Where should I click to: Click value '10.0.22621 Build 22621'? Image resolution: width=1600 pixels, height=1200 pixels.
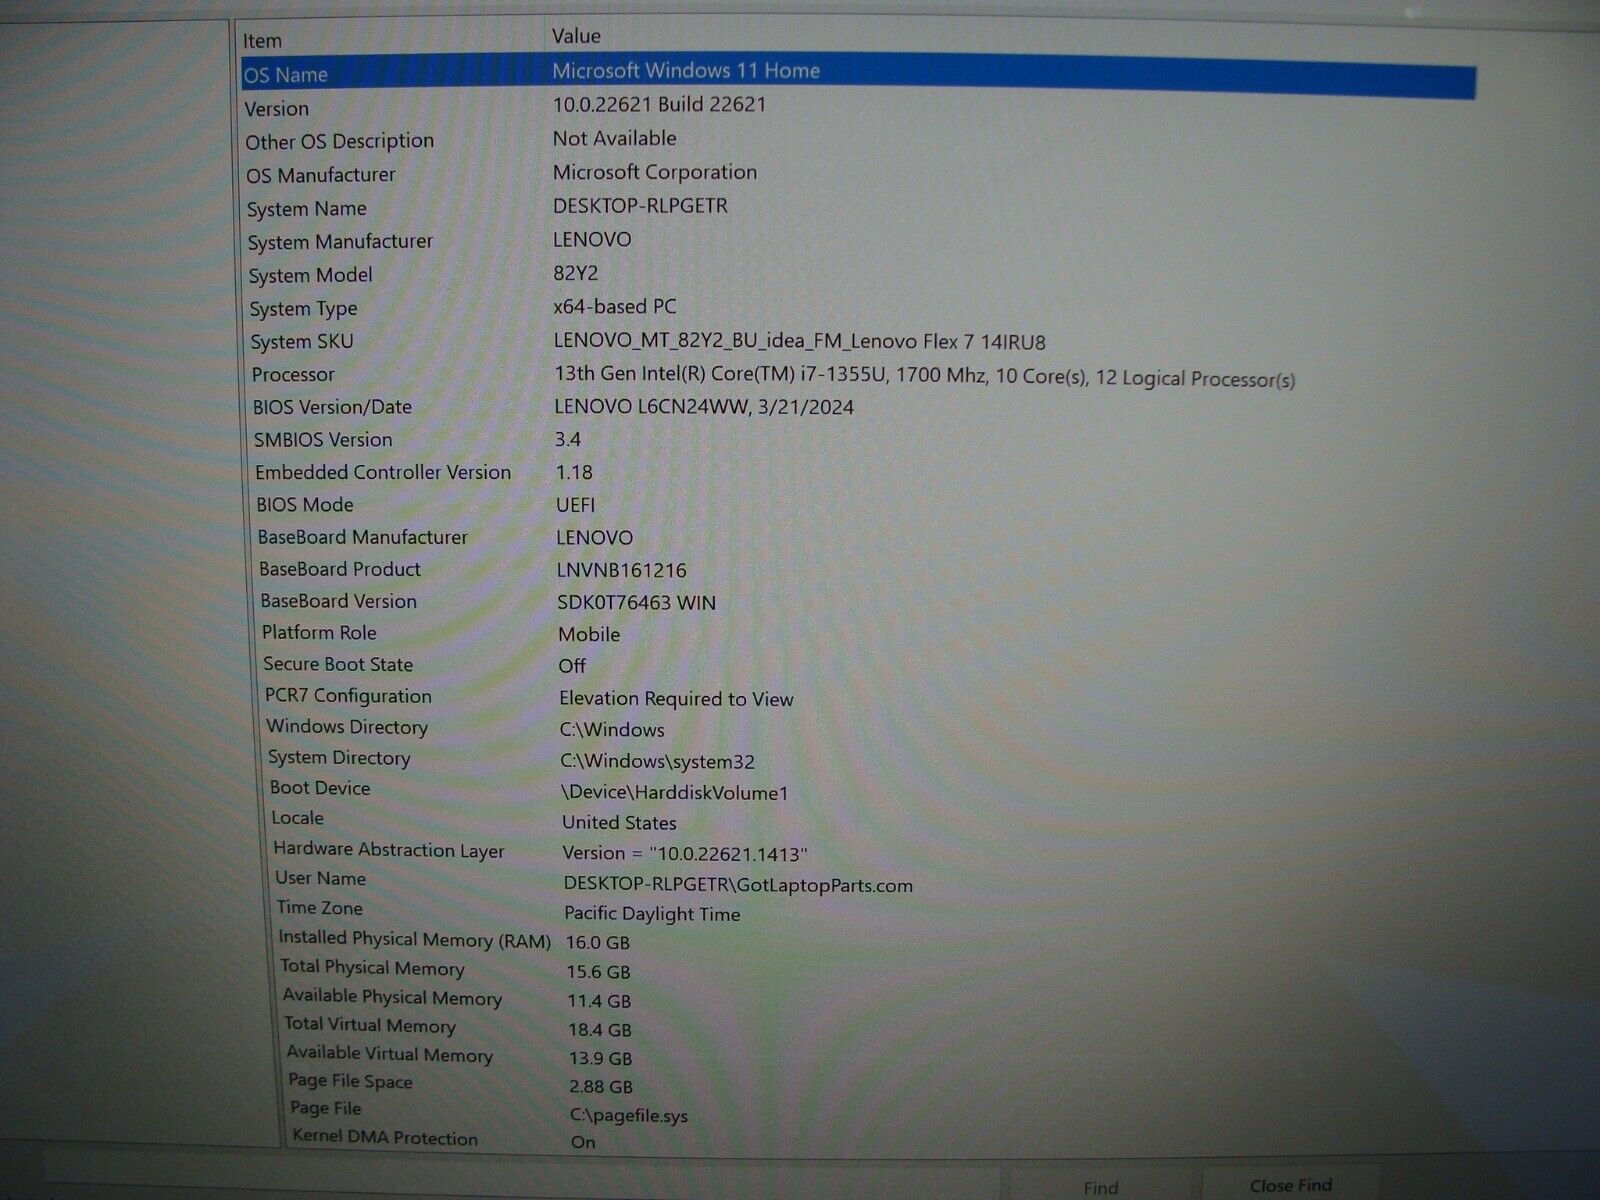pyautogui.click(x=659, y=105)
